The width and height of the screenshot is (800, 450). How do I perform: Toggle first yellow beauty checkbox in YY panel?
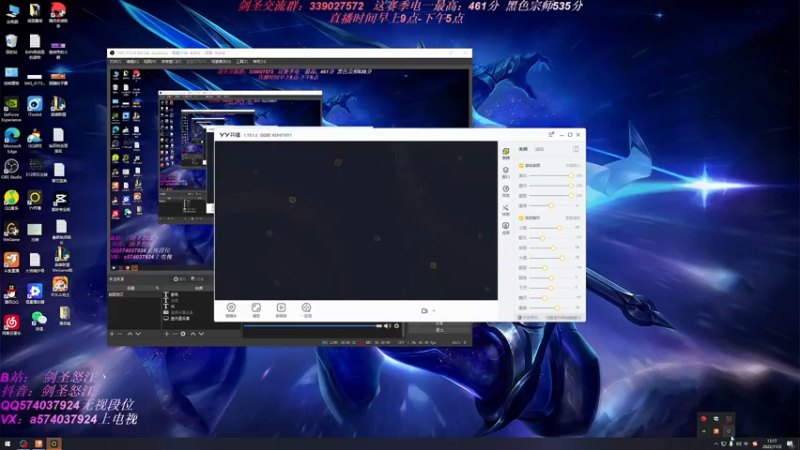[521, 165]
